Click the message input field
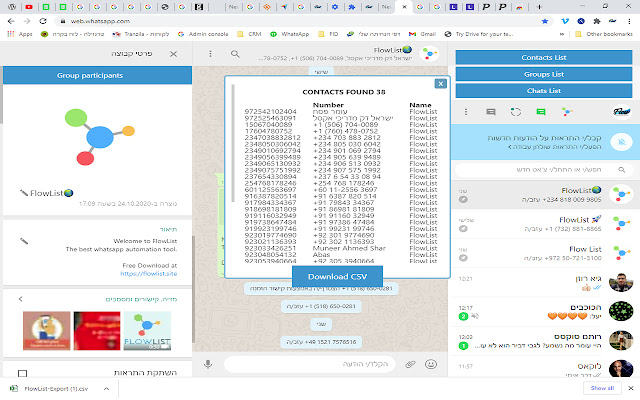The width and height of the screenshot is (640, 400). click(x=310, y=364)
